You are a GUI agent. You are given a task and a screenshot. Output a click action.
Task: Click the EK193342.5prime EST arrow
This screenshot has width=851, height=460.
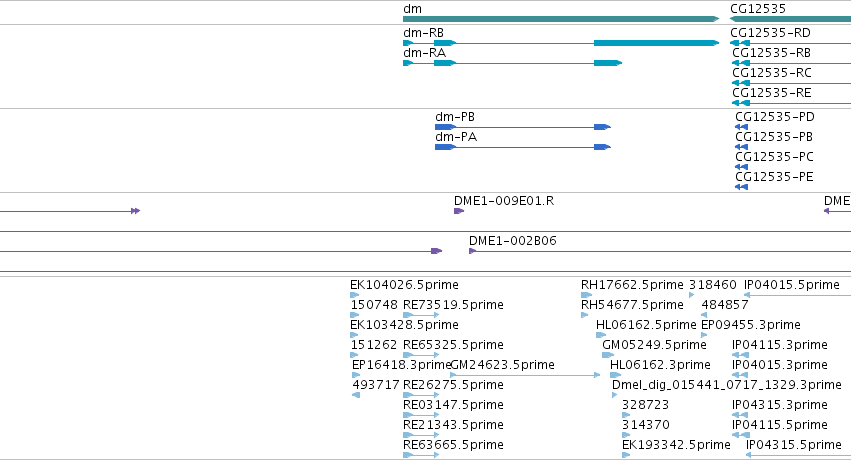pyautogui.click(x=626, y=455)
